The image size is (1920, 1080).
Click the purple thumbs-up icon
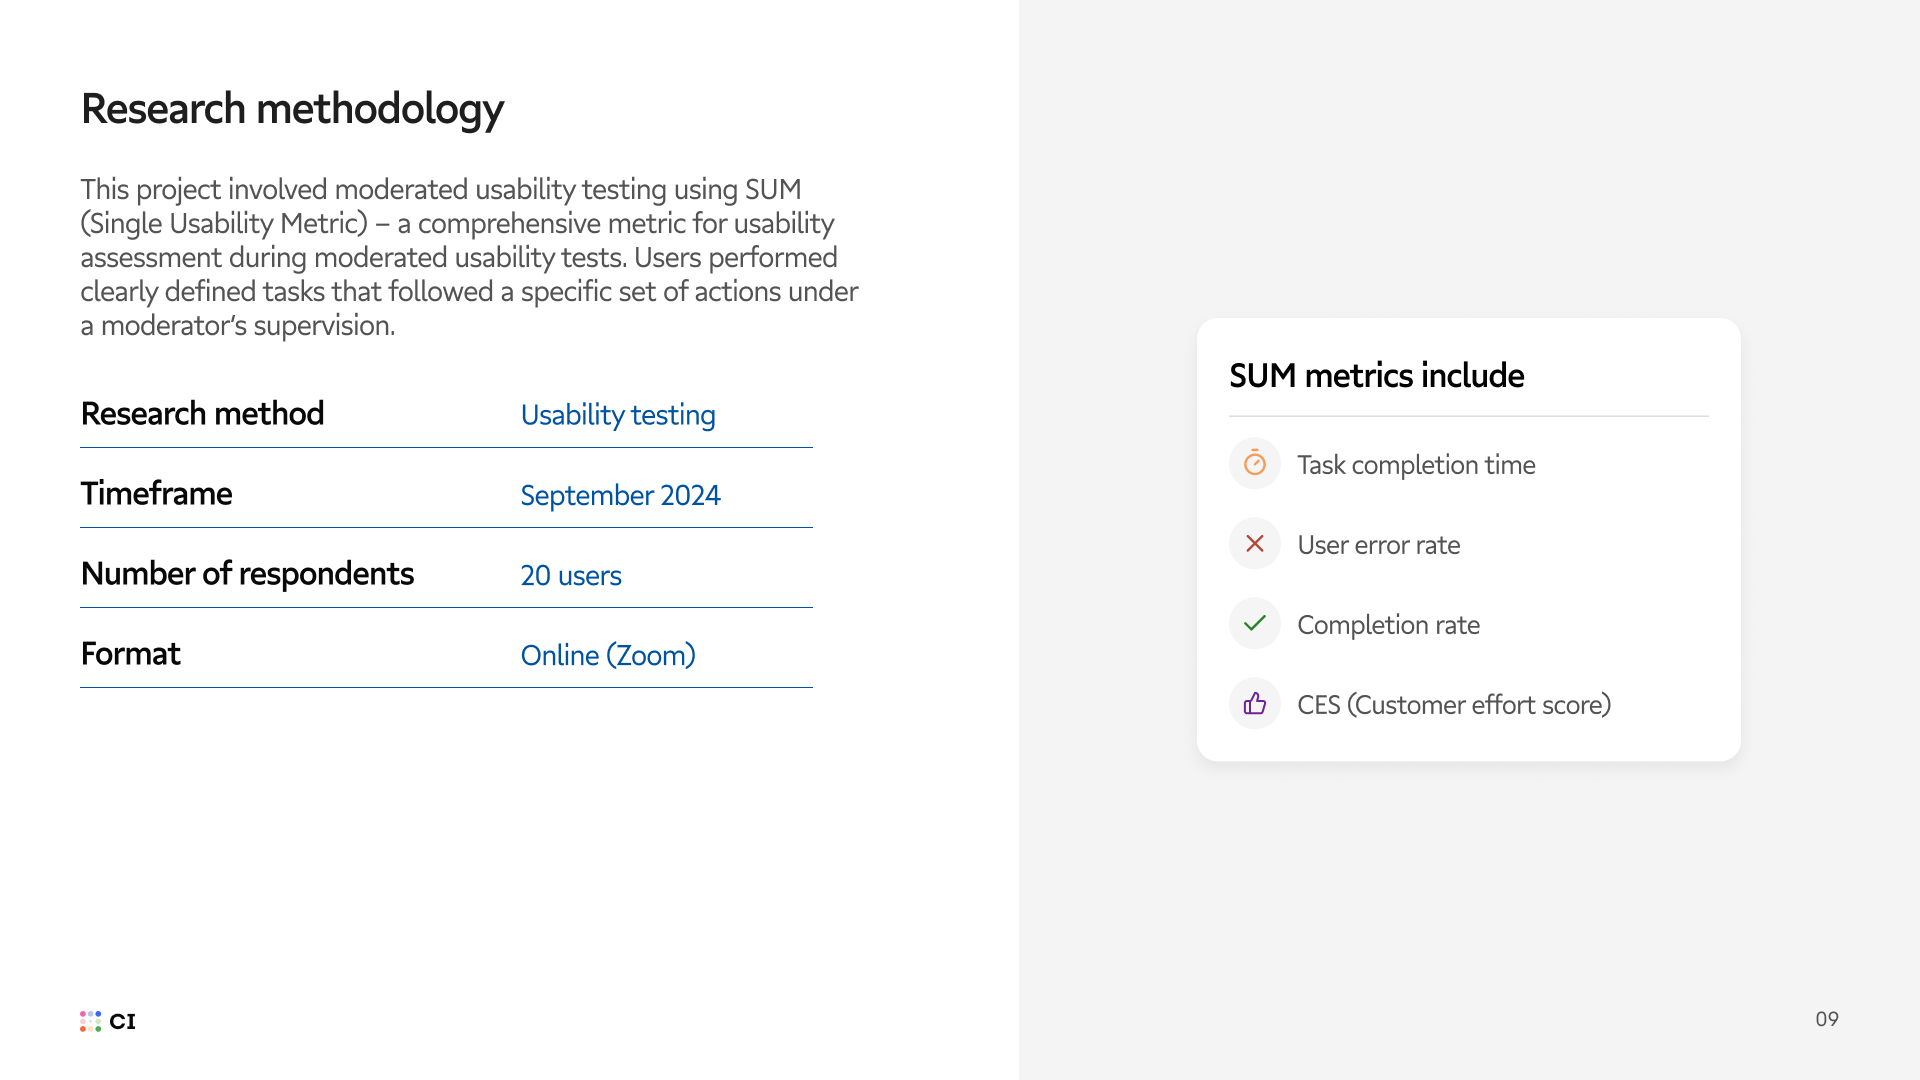pos(1254,704)
